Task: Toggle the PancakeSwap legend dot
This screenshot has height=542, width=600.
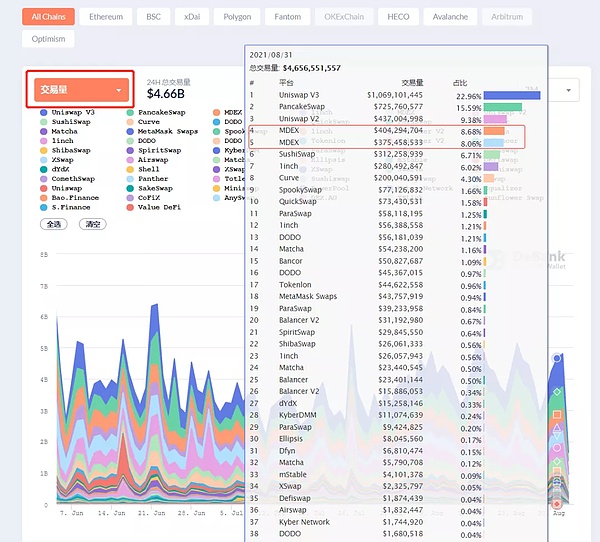Action: pyautogui.click(x=131, y=112)
